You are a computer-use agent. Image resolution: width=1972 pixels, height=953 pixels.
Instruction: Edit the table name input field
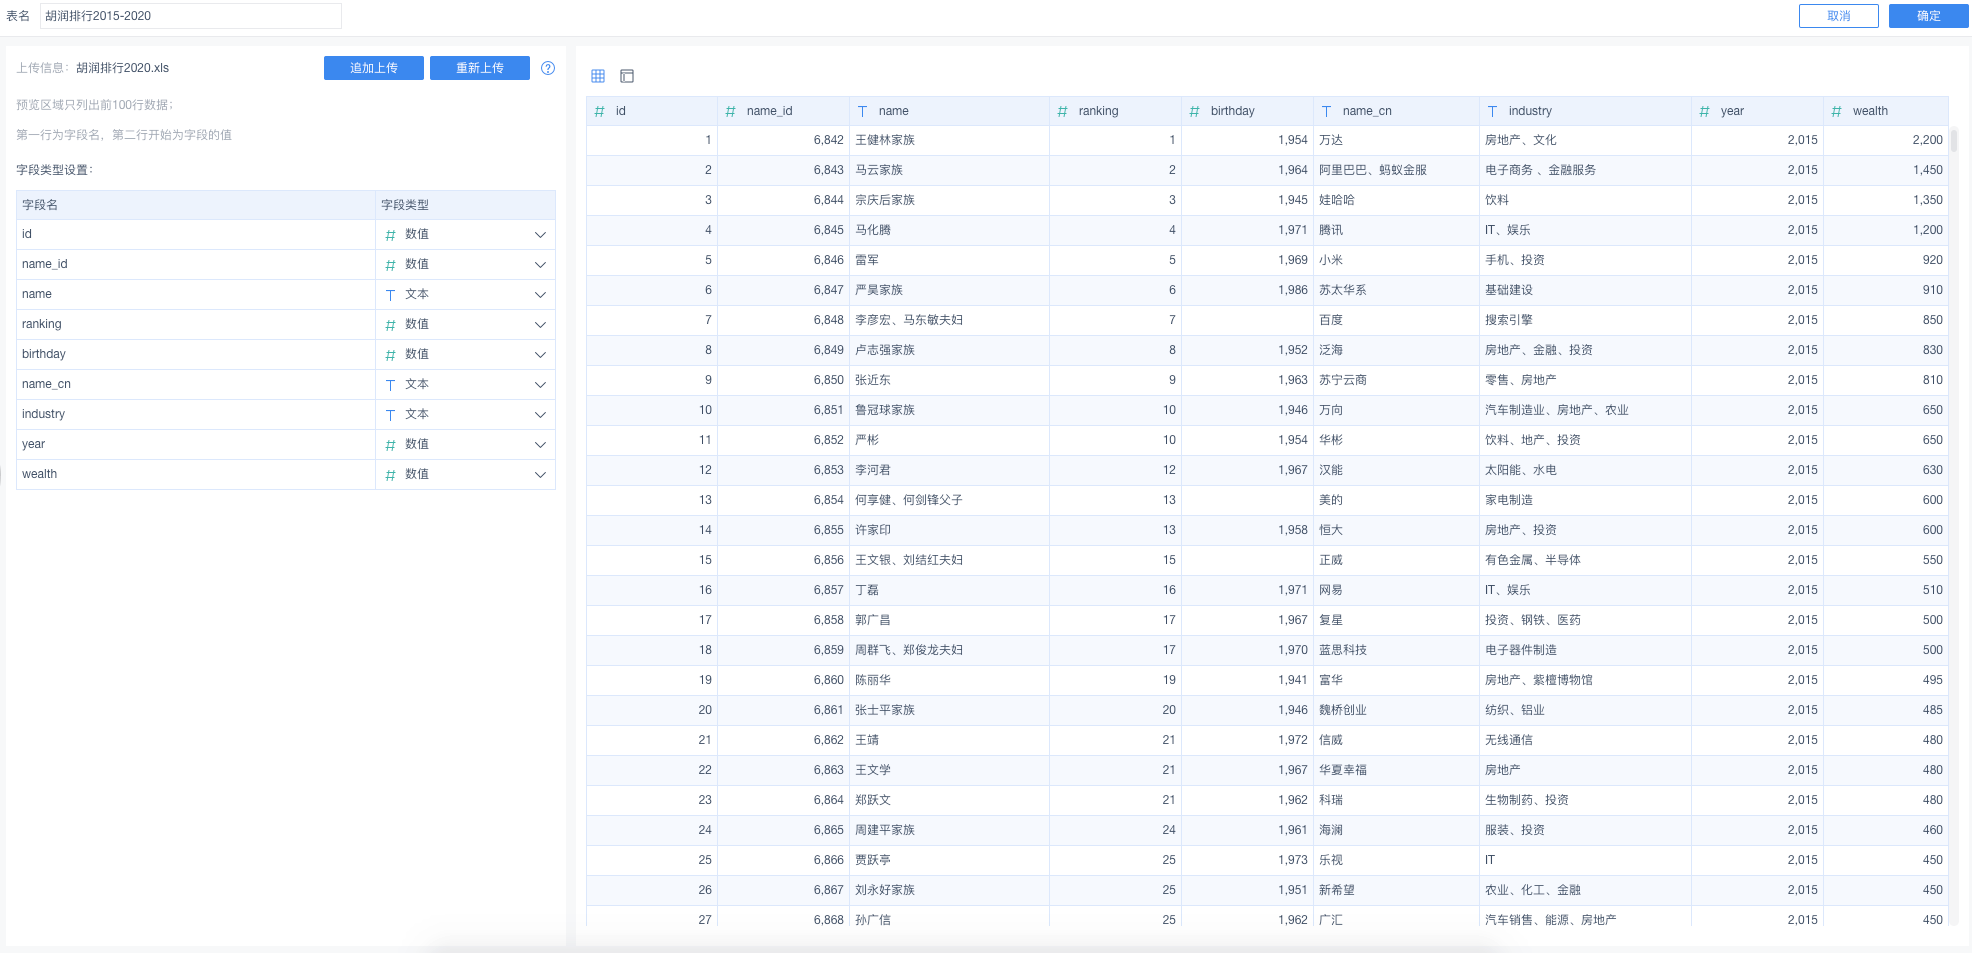pyautogui.click(x=190, y=16)
